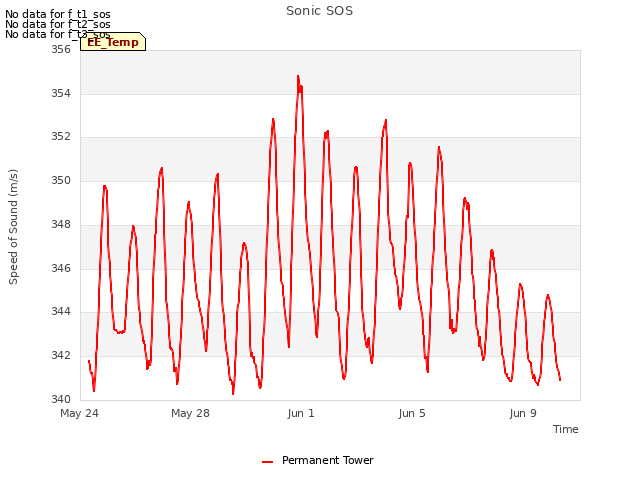Screen dimensions: 640x480
Task: Click the Speed of Sound (m/s) axis label
Action: click(13, 227)
